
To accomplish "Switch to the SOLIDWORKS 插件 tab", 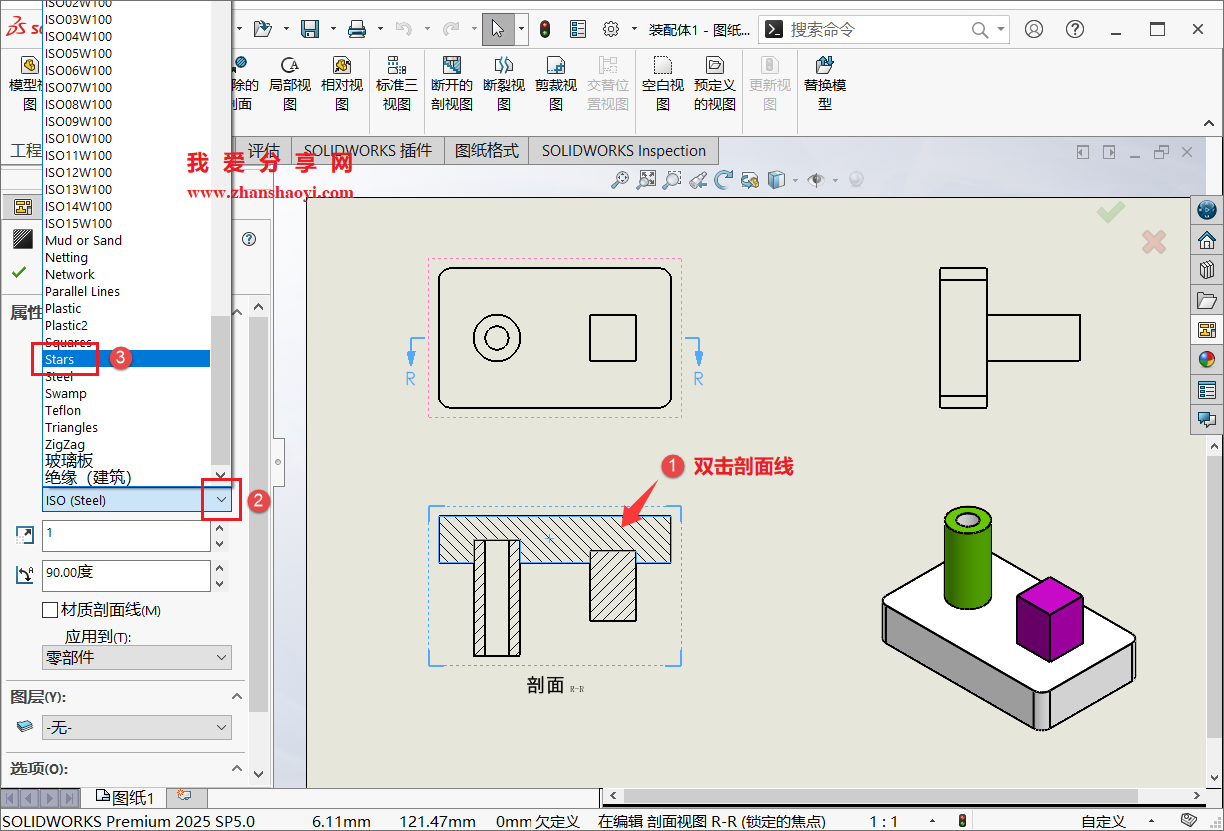I will 368,151.
